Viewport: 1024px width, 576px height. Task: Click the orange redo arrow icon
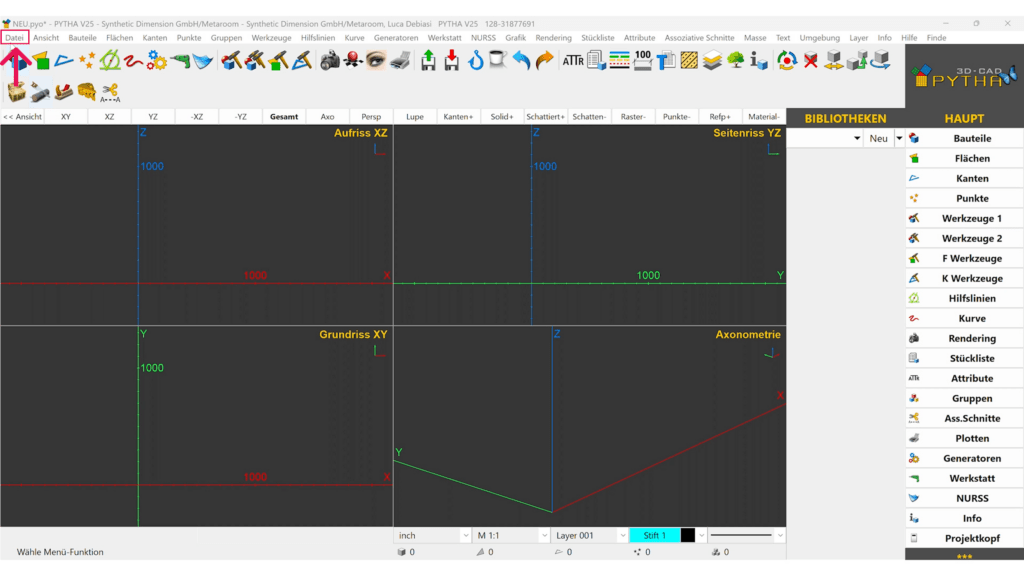point(545,61)
